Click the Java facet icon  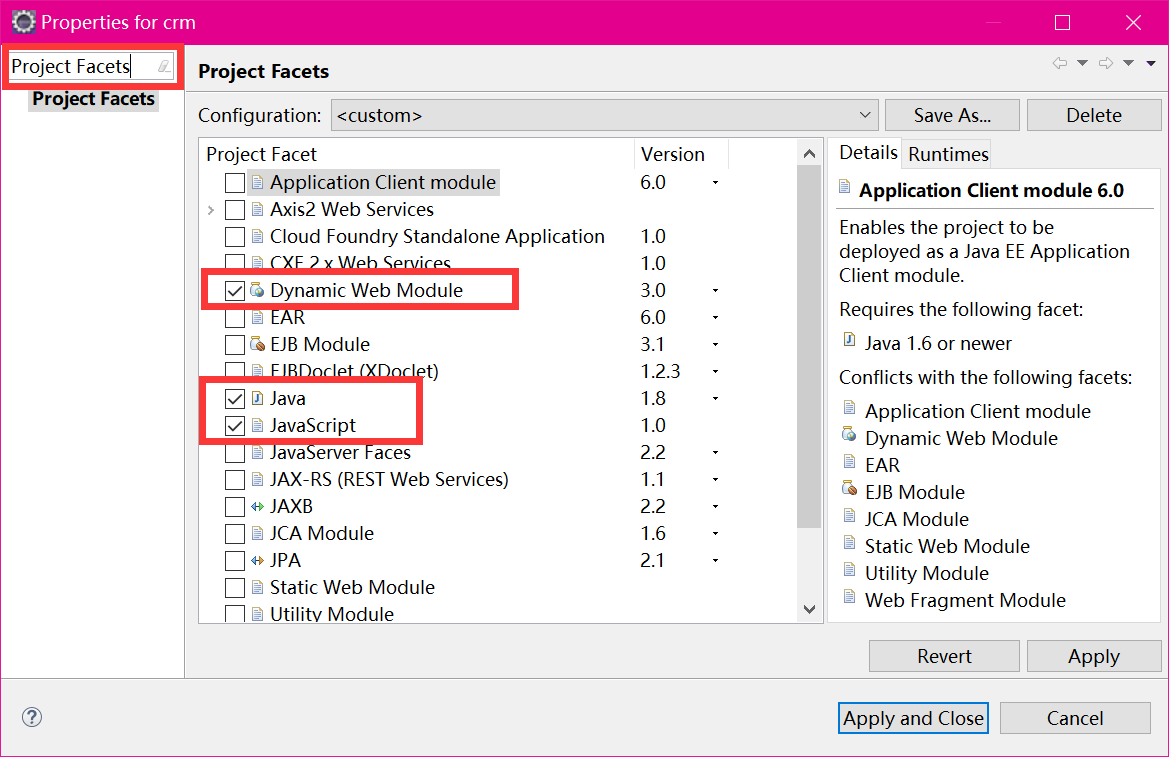[258, 397]
